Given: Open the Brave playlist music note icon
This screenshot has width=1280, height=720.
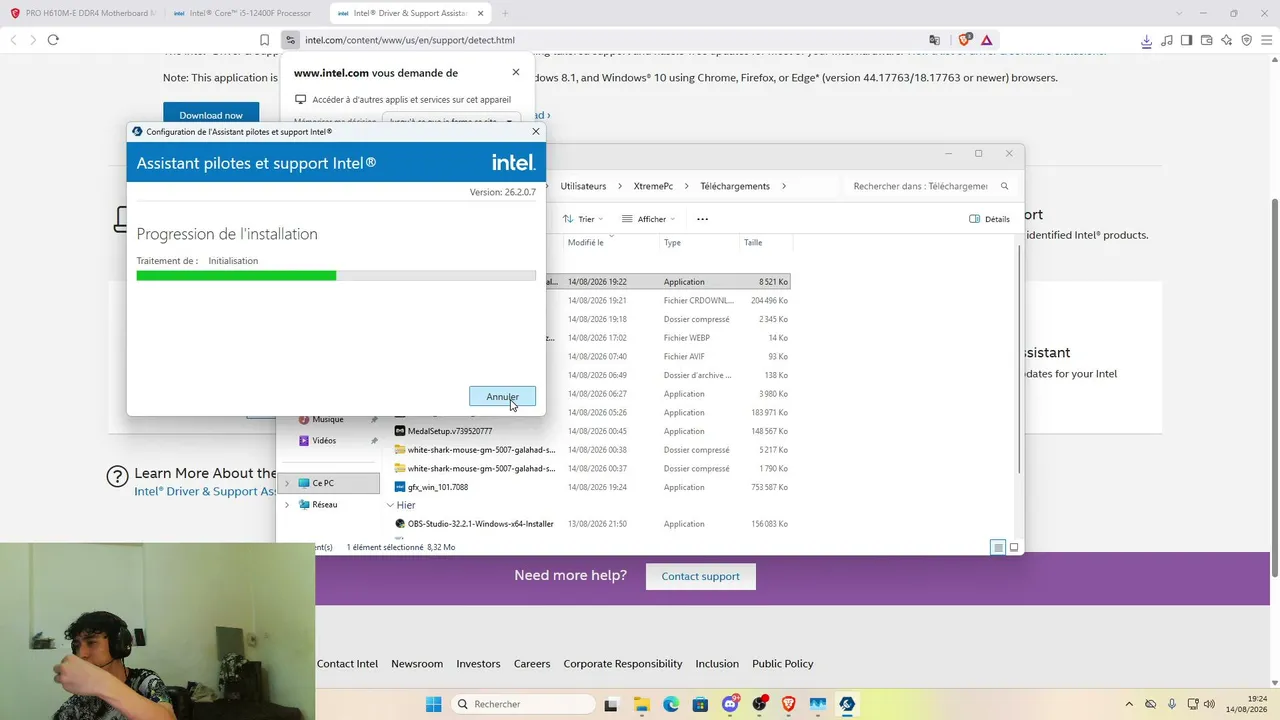Looking at the screenshot, I should 1166,40.
